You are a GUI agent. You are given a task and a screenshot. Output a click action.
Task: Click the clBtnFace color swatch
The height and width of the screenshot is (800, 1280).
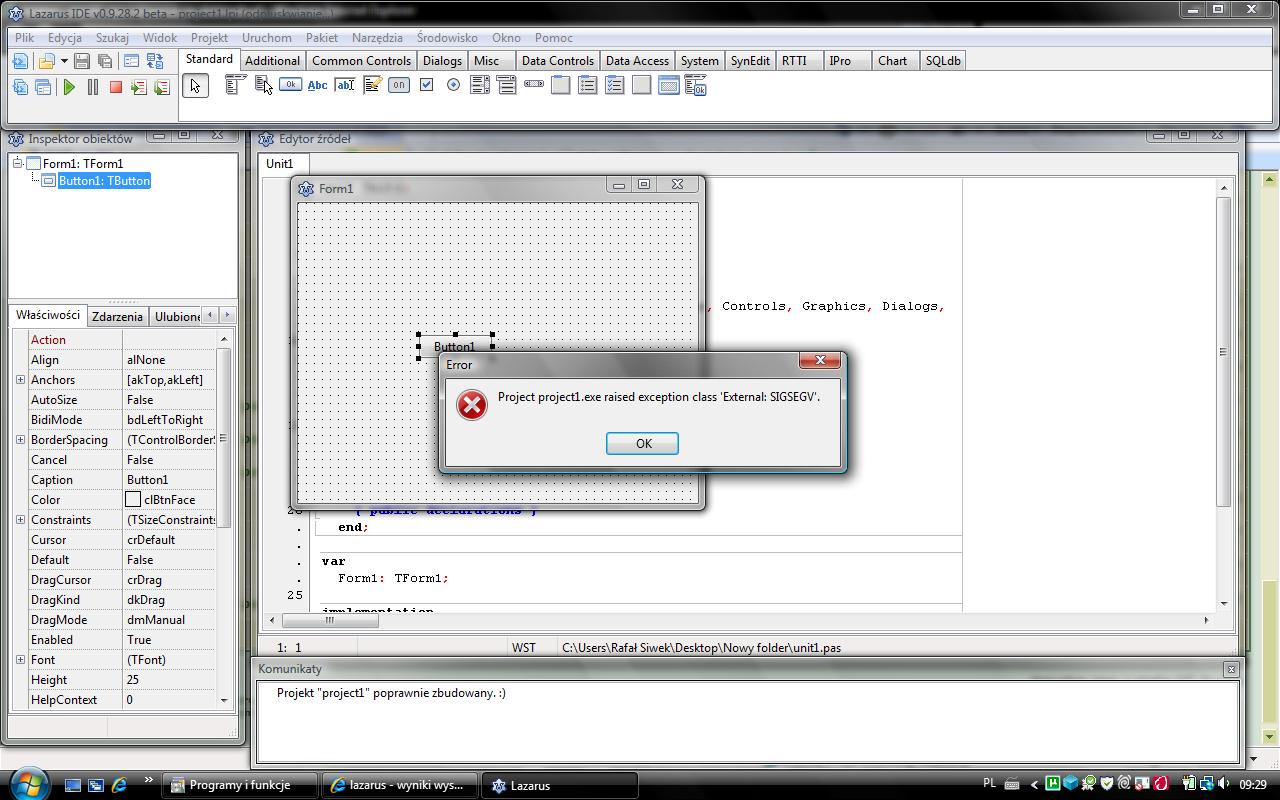133,500
